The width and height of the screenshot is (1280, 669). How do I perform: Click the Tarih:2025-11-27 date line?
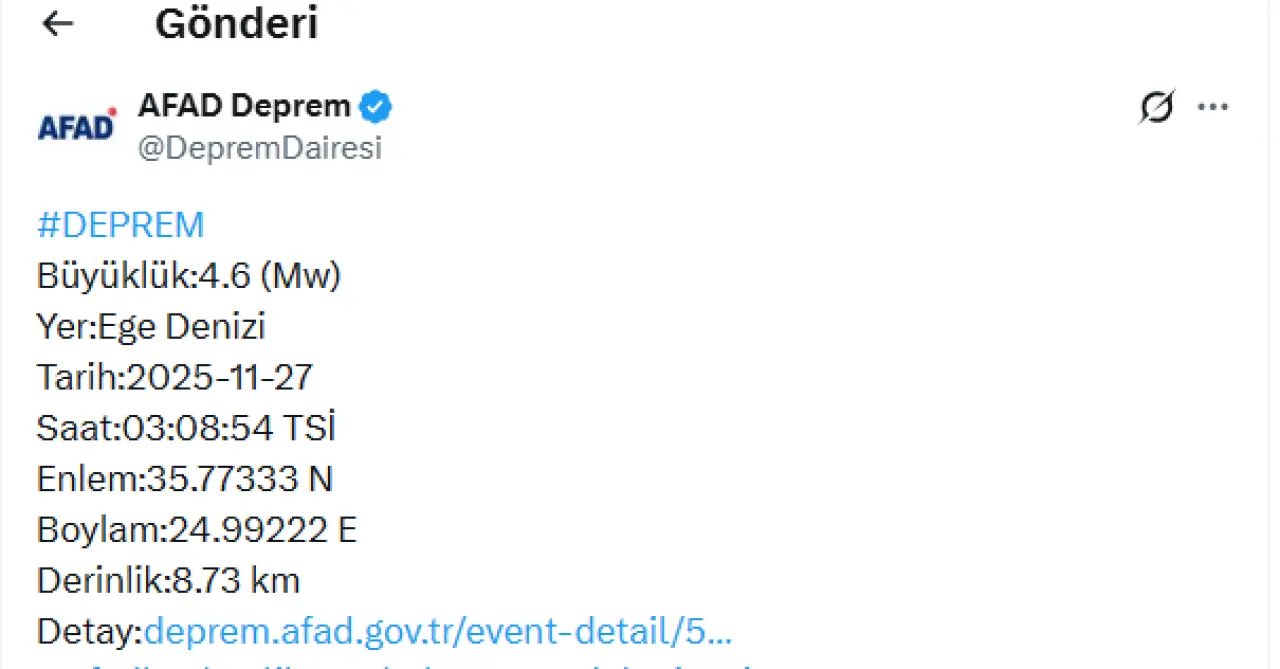pyautogui.click(x=175, y=377)
